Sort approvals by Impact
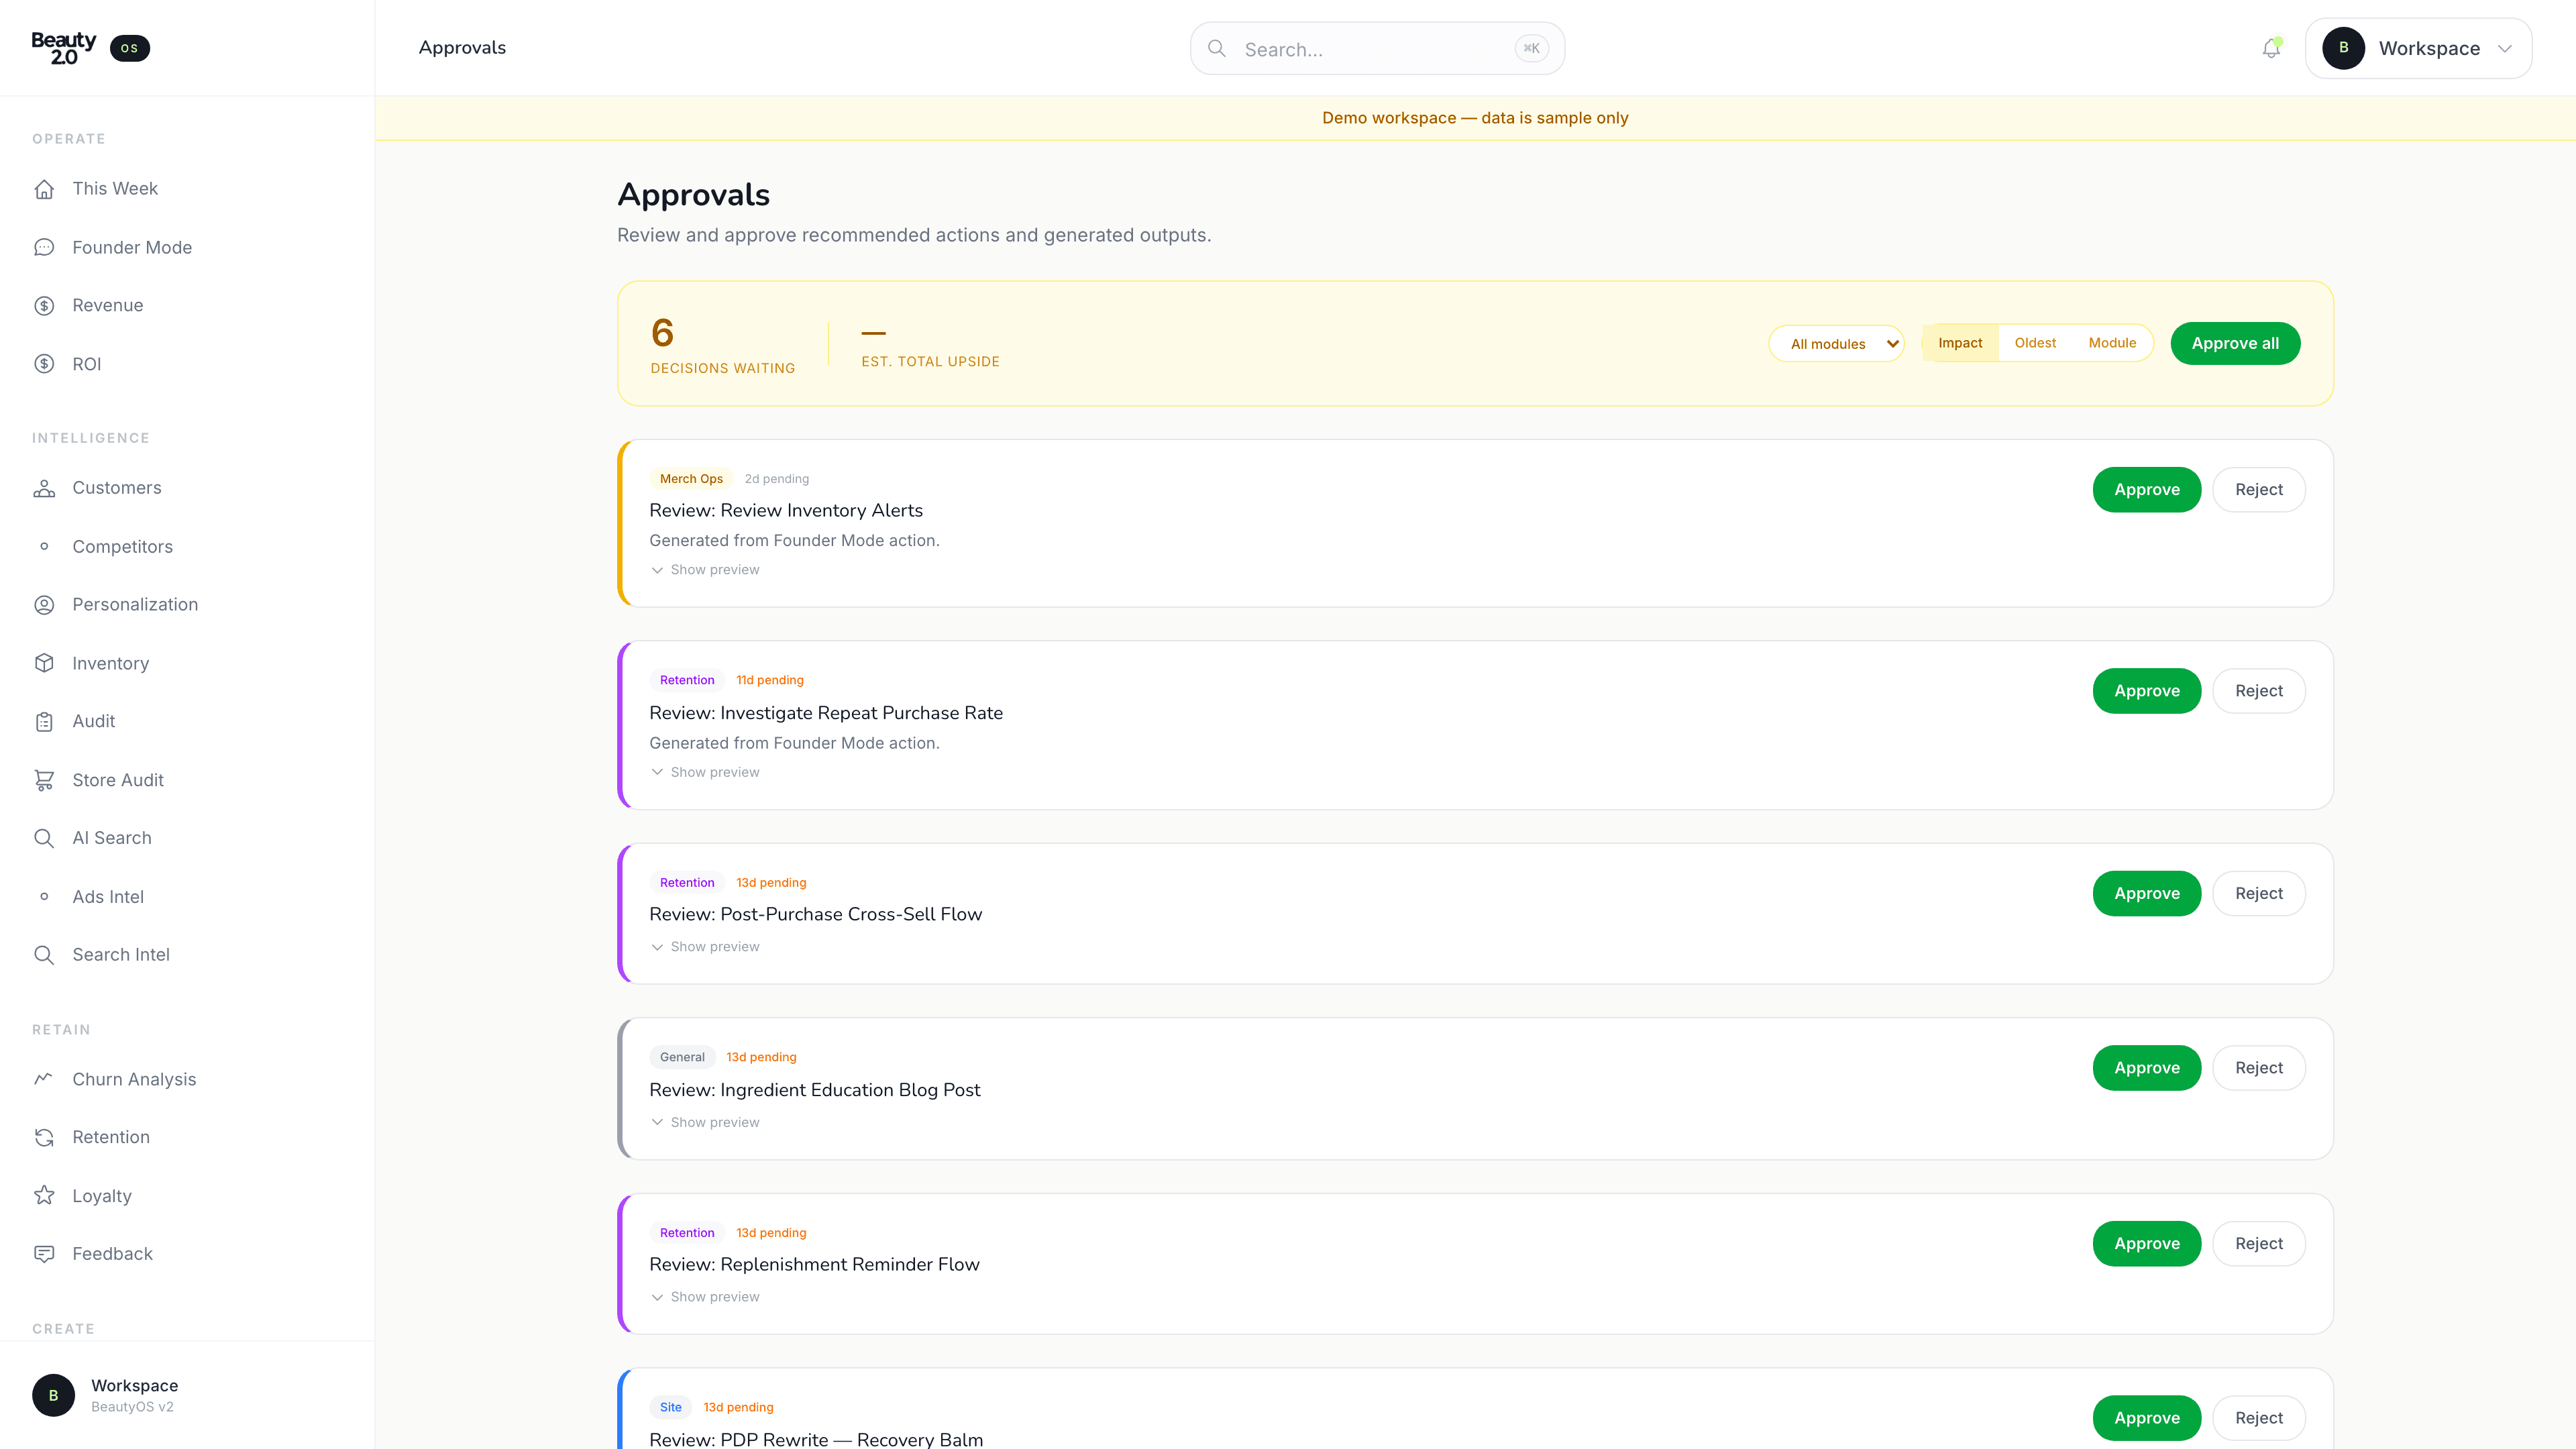This screenshot has height=1449, width=2576. (1960, 343)
